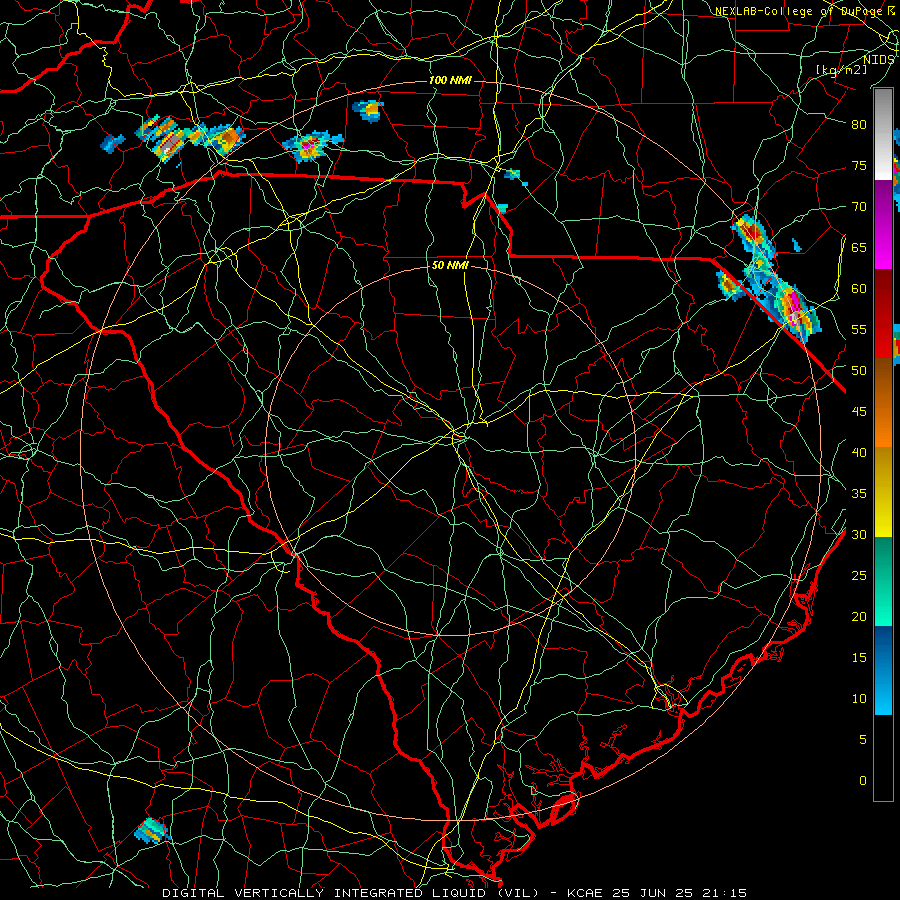Select the 60 value on the color scale
Screen dimensions: 900x900
859,289
